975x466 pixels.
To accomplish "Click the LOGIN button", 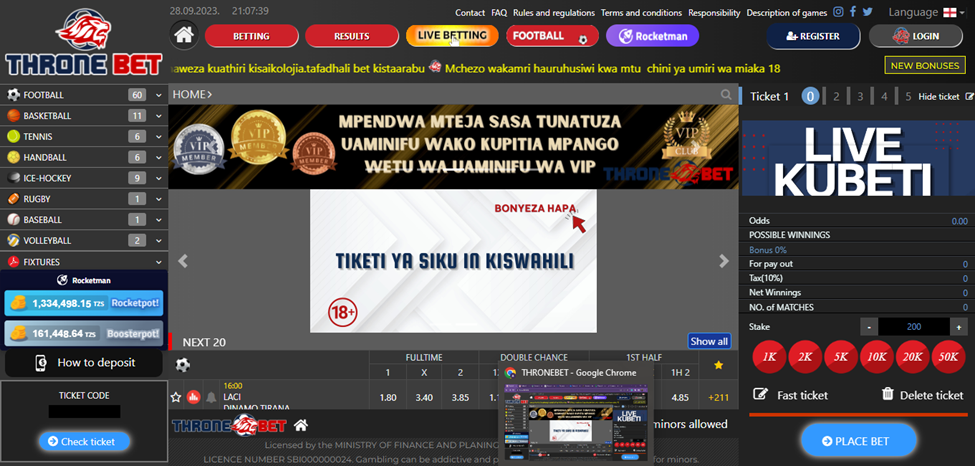I will point(914,36).
